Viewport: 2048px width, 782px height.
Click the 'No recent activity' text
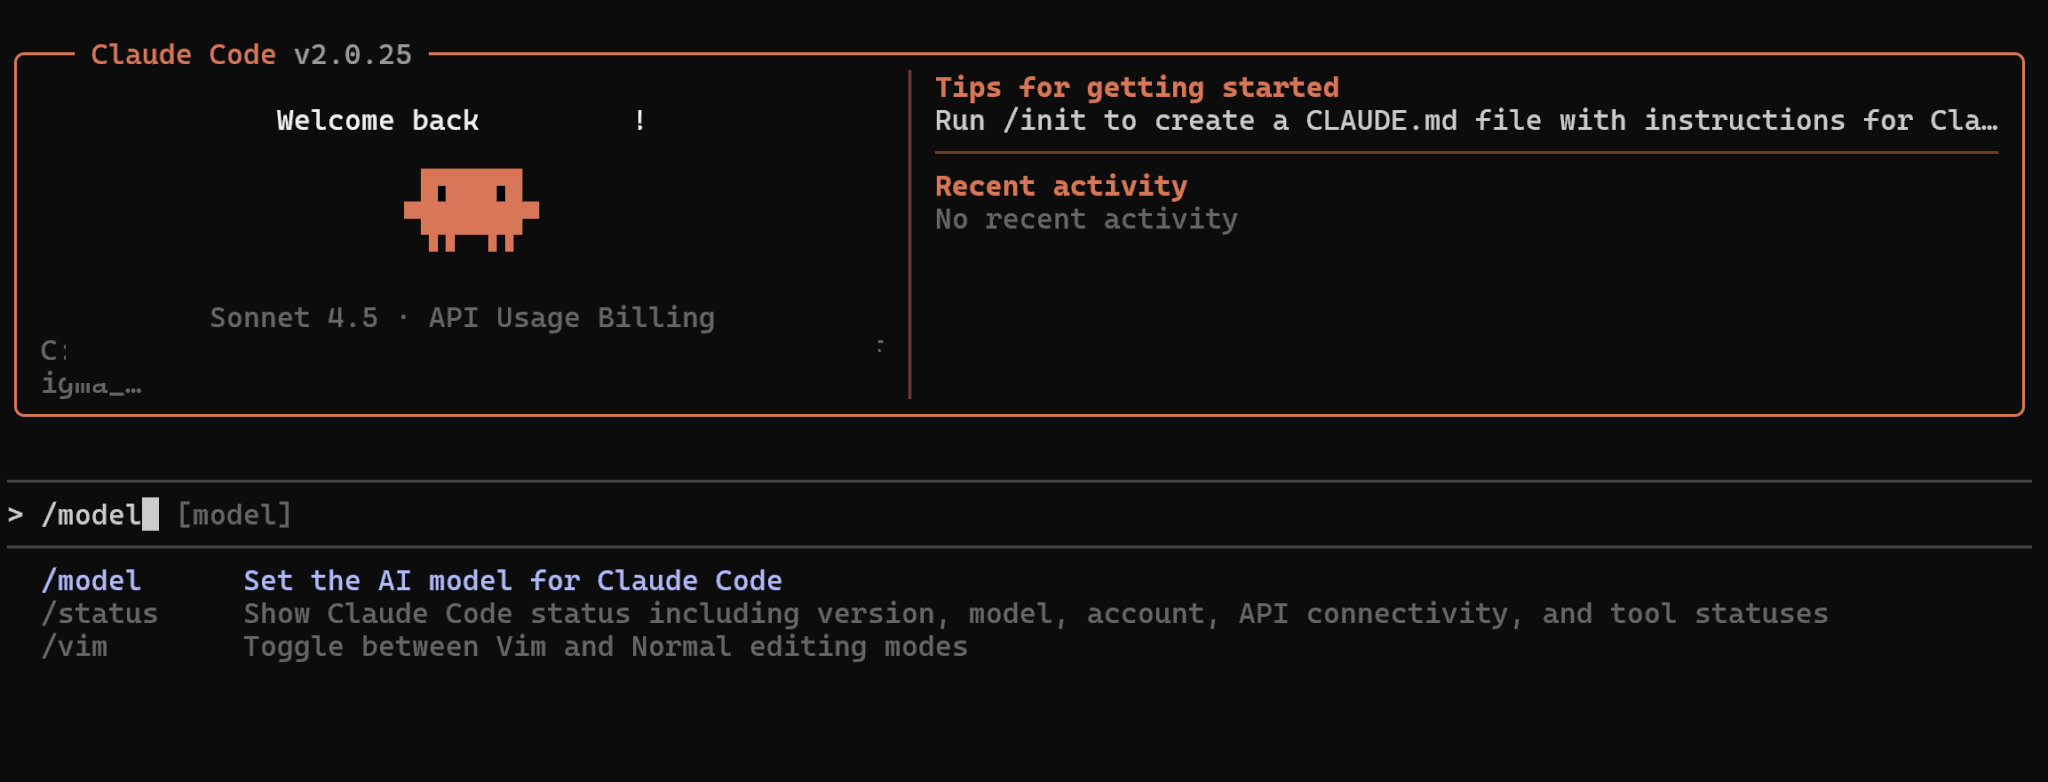1085,219
